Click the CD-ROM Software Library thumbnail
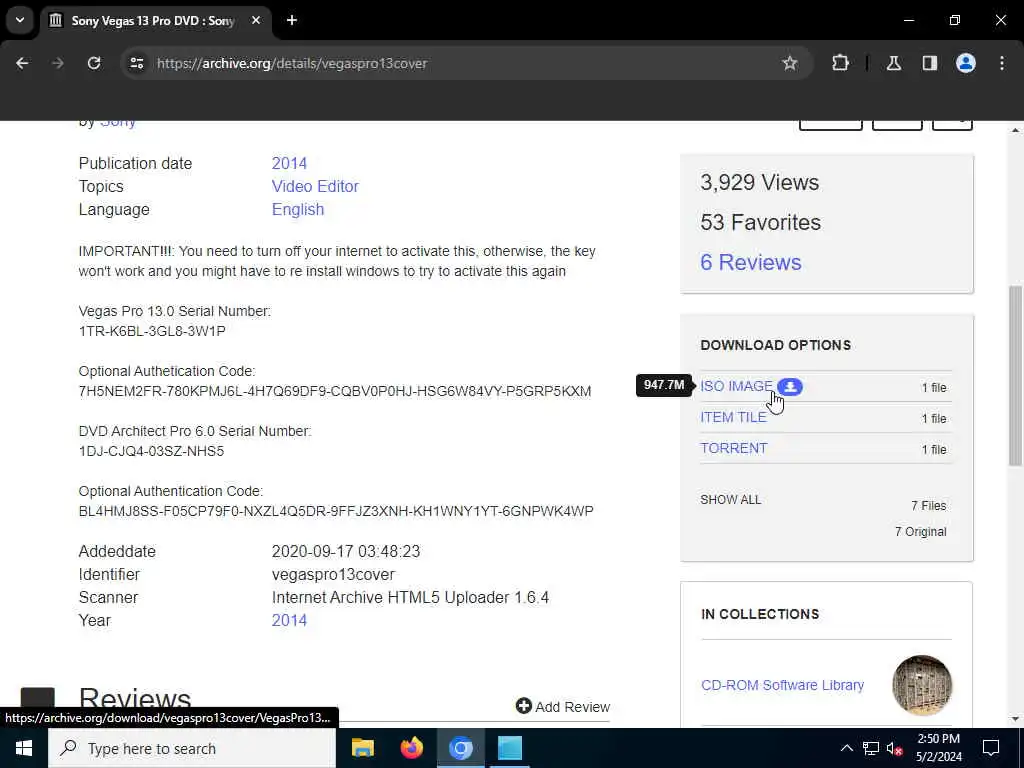1024x768 pixels. pyautogui.click(x=921, y=685)
